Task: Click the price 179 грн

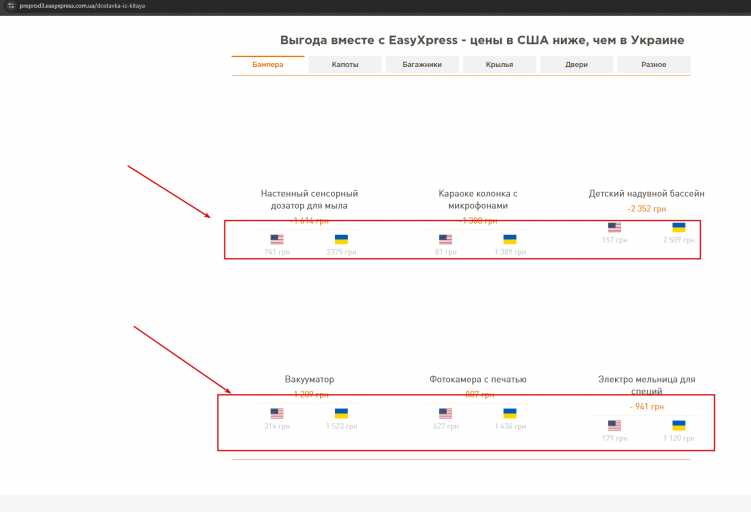Action: (x=614, y=438)
